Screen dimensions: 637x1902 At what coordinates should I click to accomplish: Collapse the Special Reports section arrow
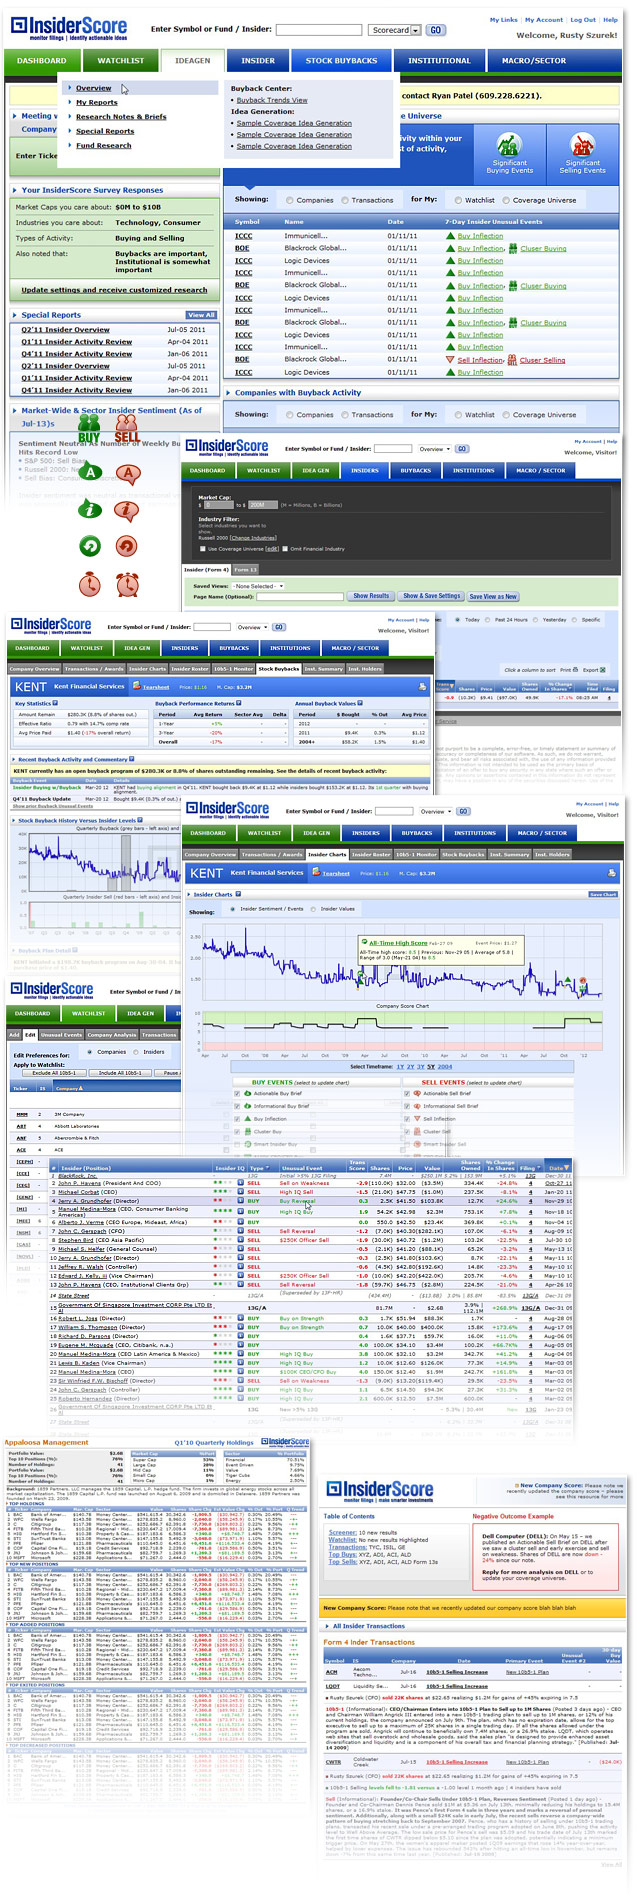[16, 315]
